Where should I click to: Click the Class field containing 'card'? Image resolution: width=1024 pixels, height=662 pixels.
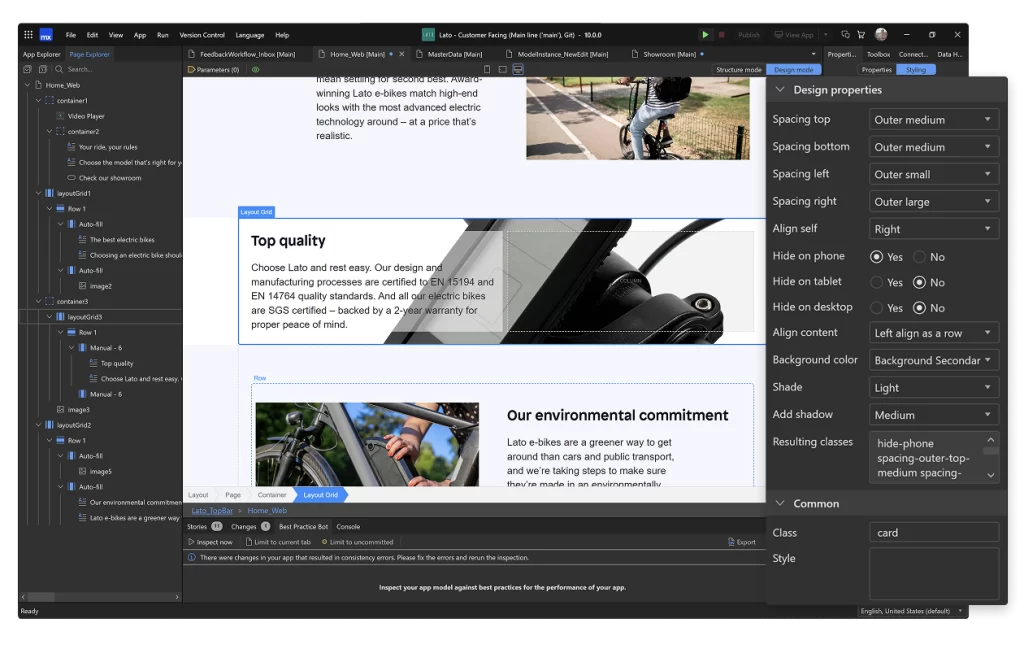pos(933,532)
